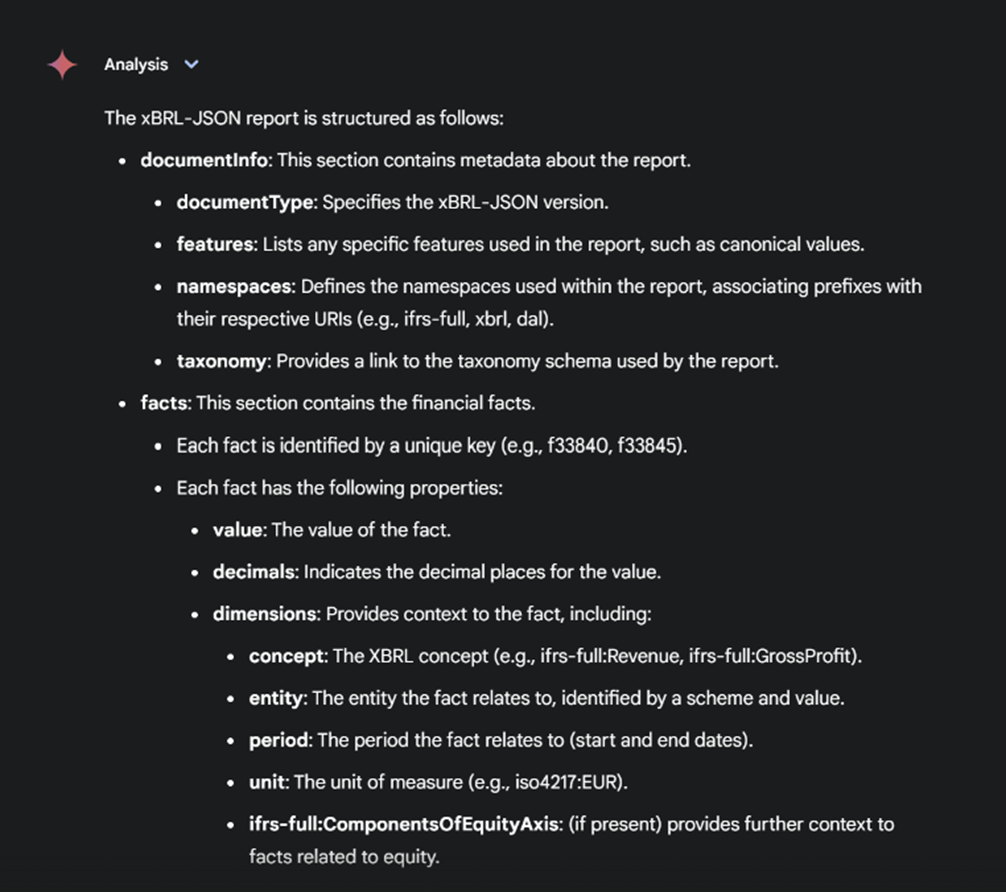The image size is (1006, 892).
Task: Click the bold entity term
Action: (275, 698)
